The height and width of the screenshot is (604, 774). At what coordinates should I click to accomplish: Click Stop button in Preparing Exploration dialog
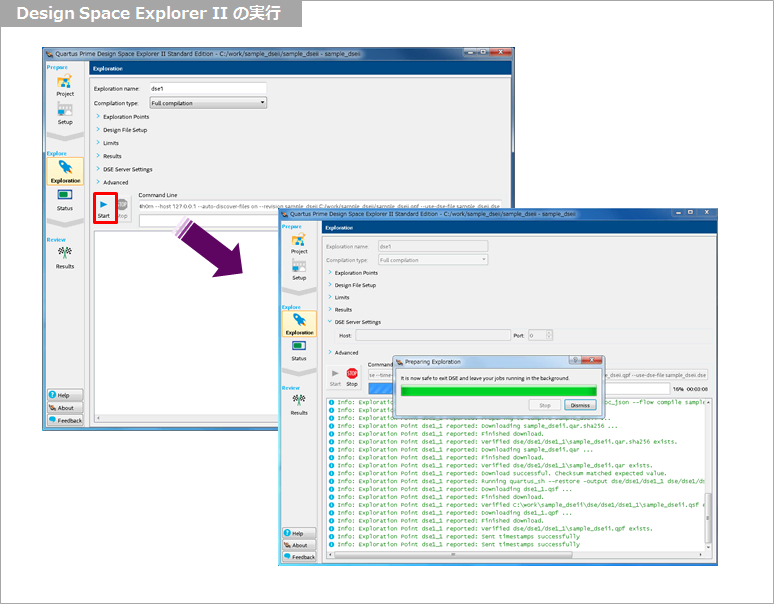click(544, 405)
